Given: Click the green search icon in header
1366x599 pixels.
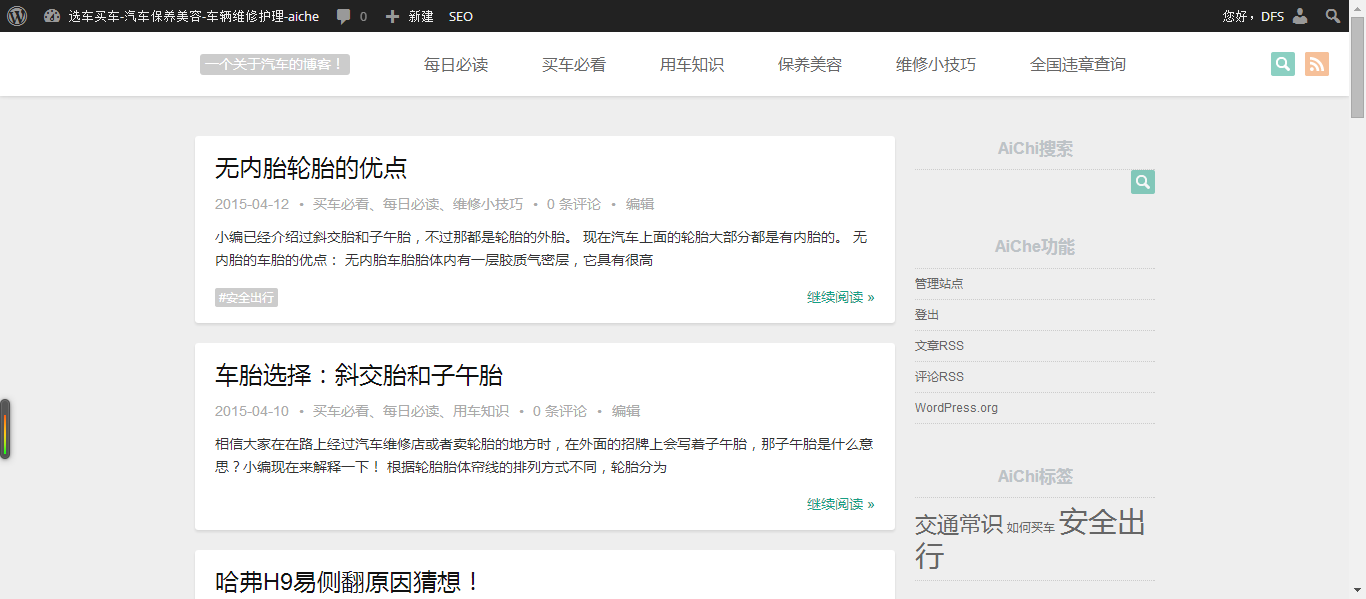Looking at the screenshot, I should [x=1283, y=64].
